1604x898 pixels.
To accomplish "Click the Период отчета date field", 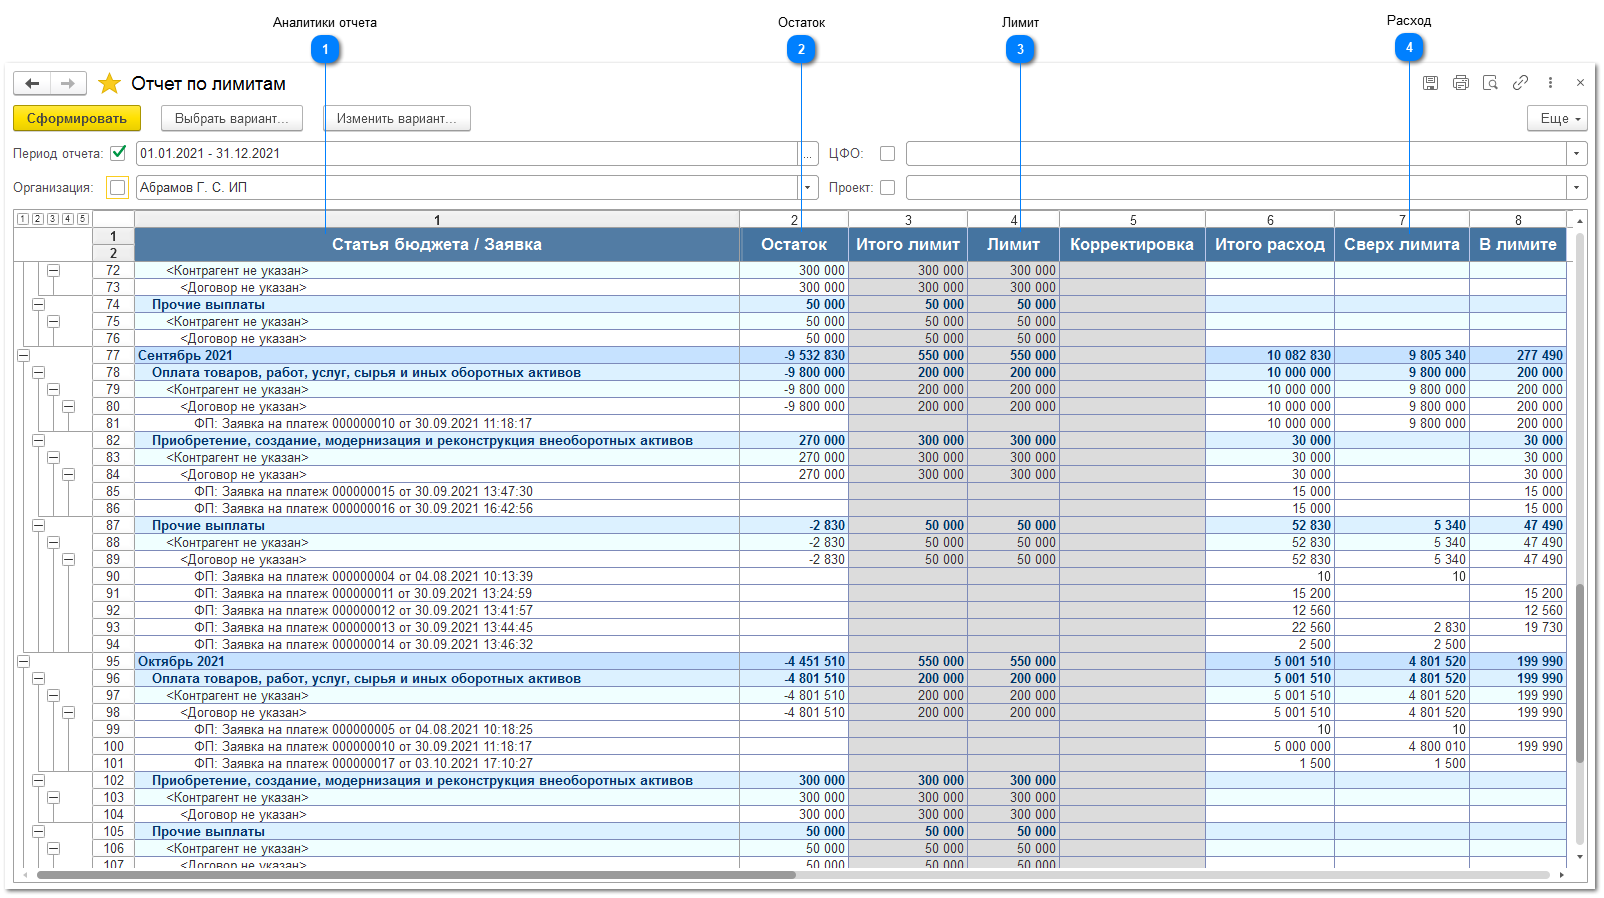I will (x=467, y=153).
